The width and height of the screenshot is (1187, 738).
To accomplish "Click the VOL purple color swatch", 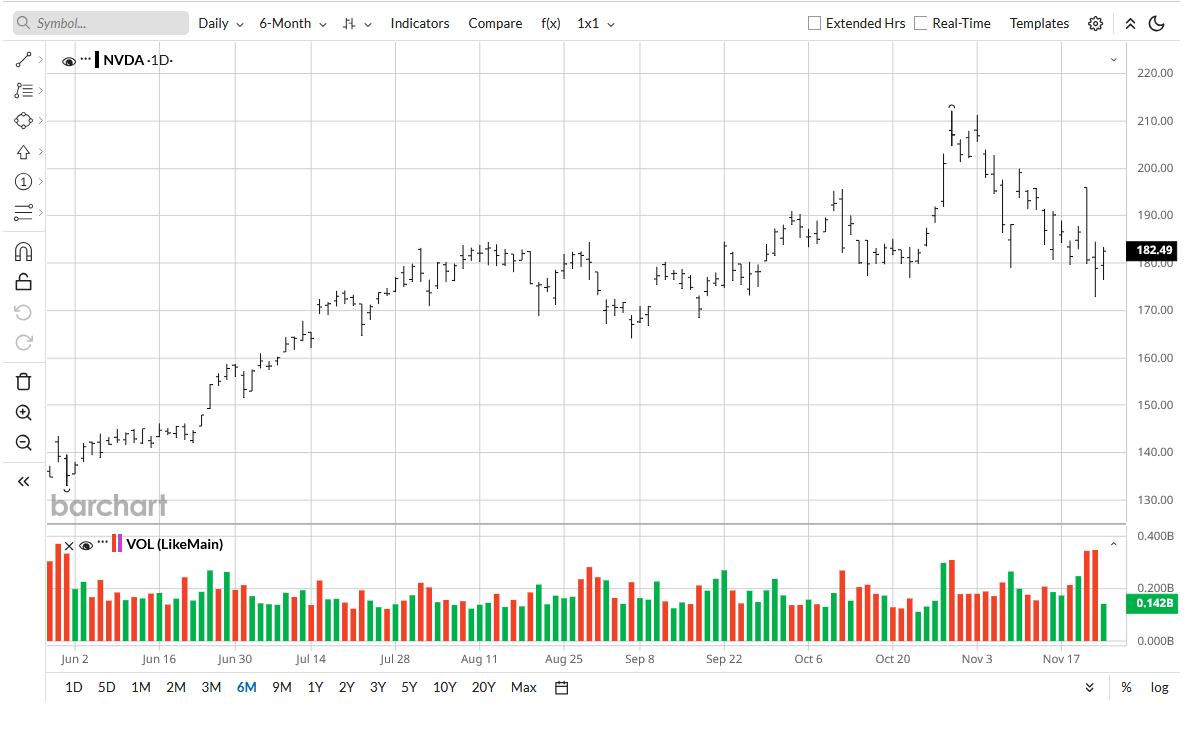I will pyautogui.click(x=120, y=543).
